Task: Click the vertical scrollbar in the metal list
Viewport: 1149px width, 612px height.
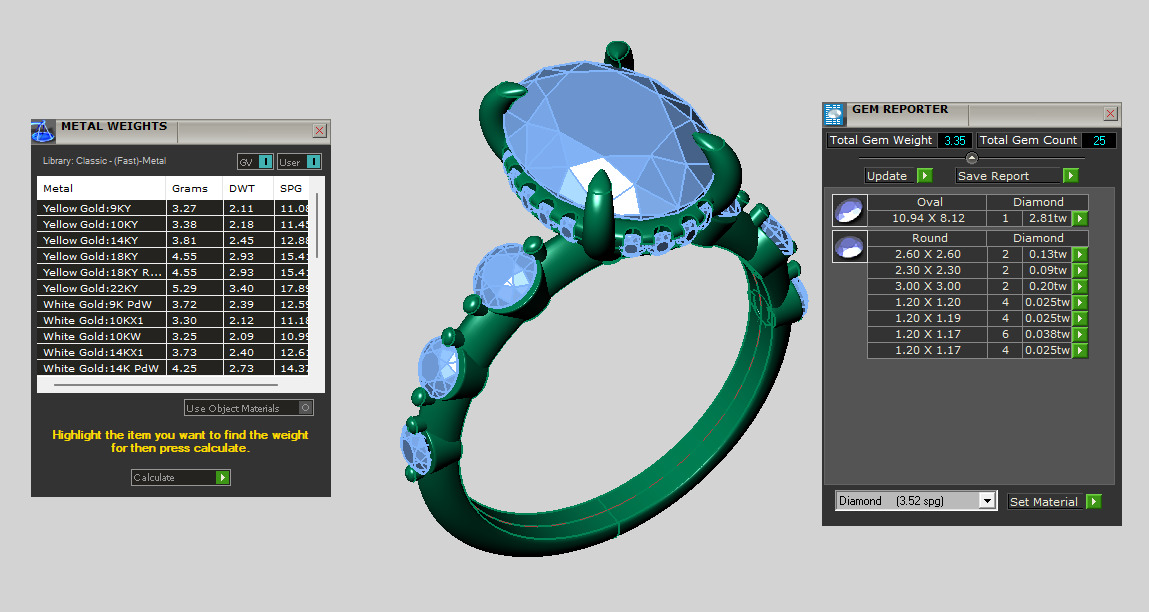Action: [317, 226]
